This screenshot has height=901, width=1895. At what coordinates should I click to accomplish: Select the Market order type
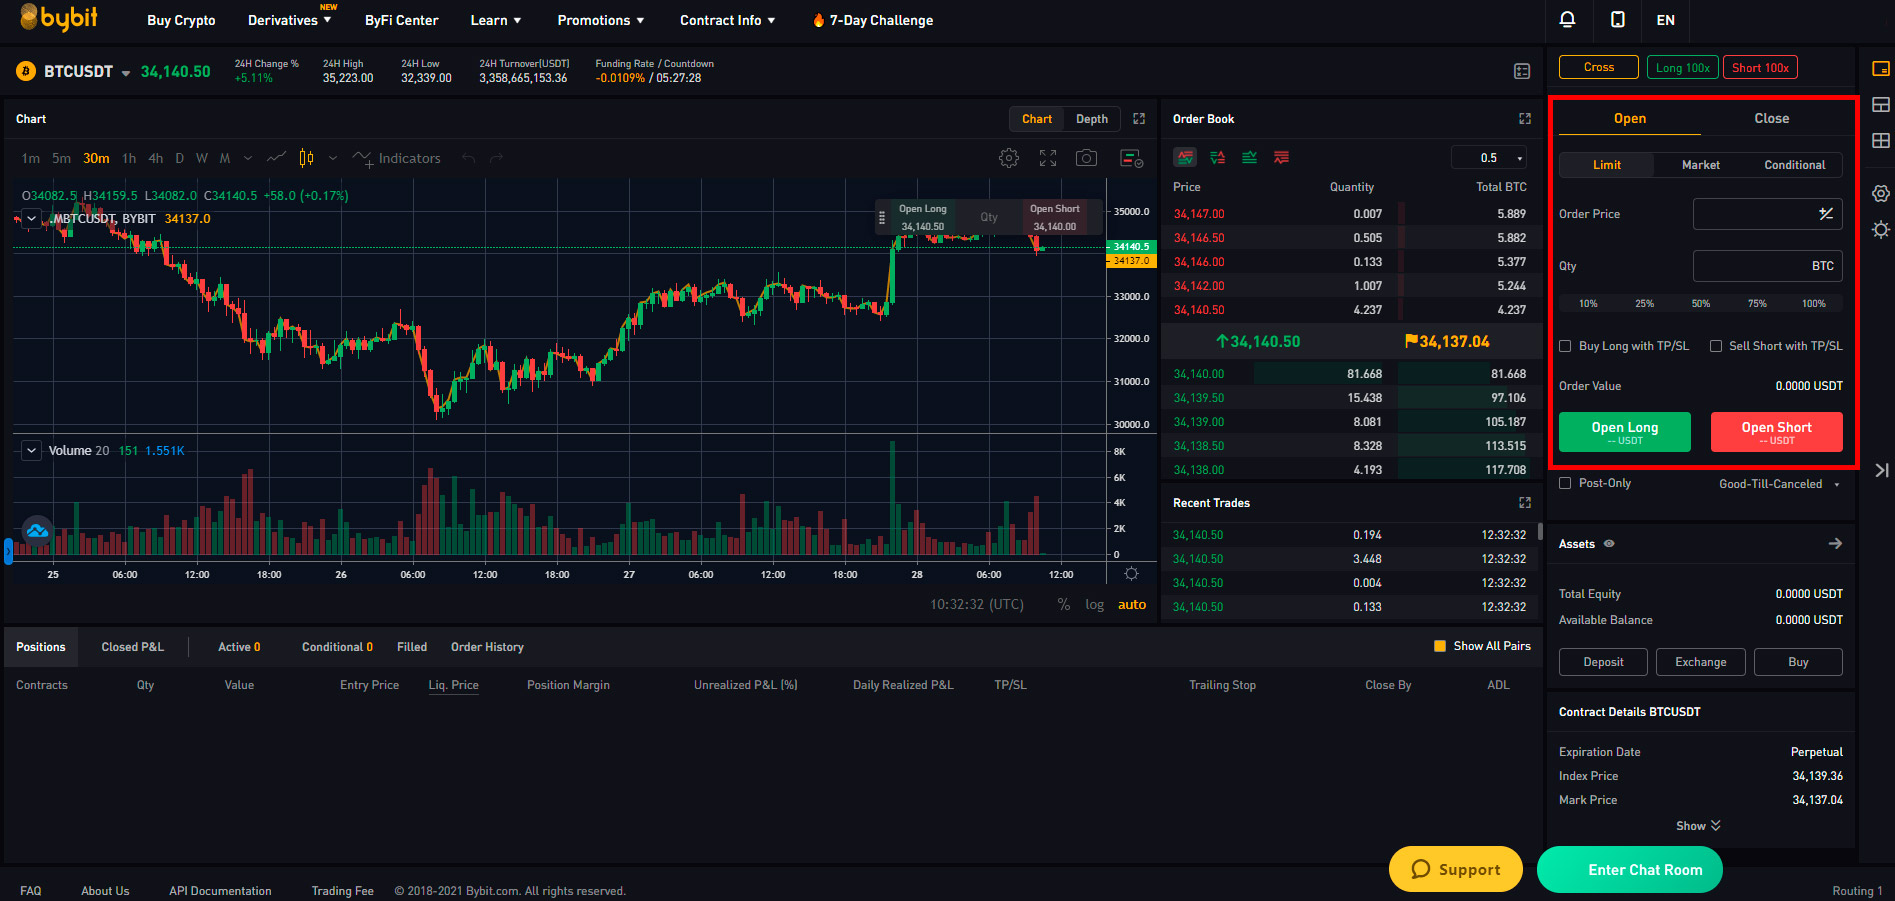pyautogui.click(x=1700, y=165)
